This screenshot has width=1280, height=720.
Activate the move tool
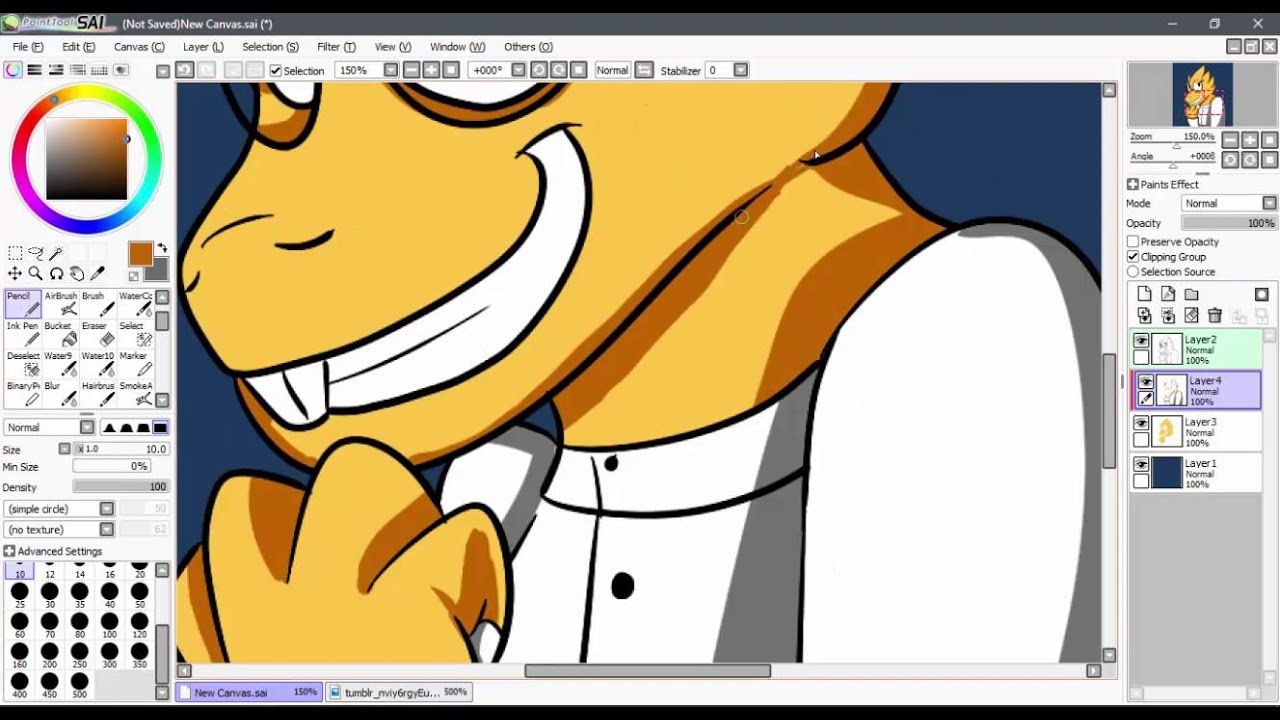(x=15, y=274)
